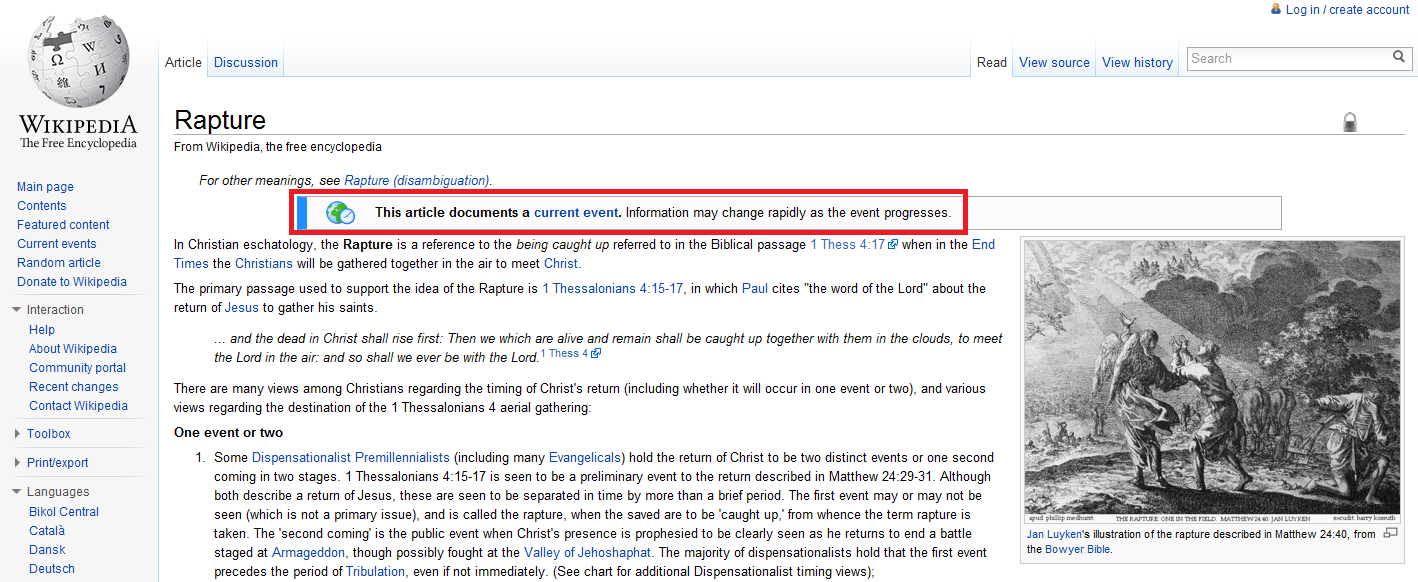
Task: Open the View source tab
Action: 1054,62
